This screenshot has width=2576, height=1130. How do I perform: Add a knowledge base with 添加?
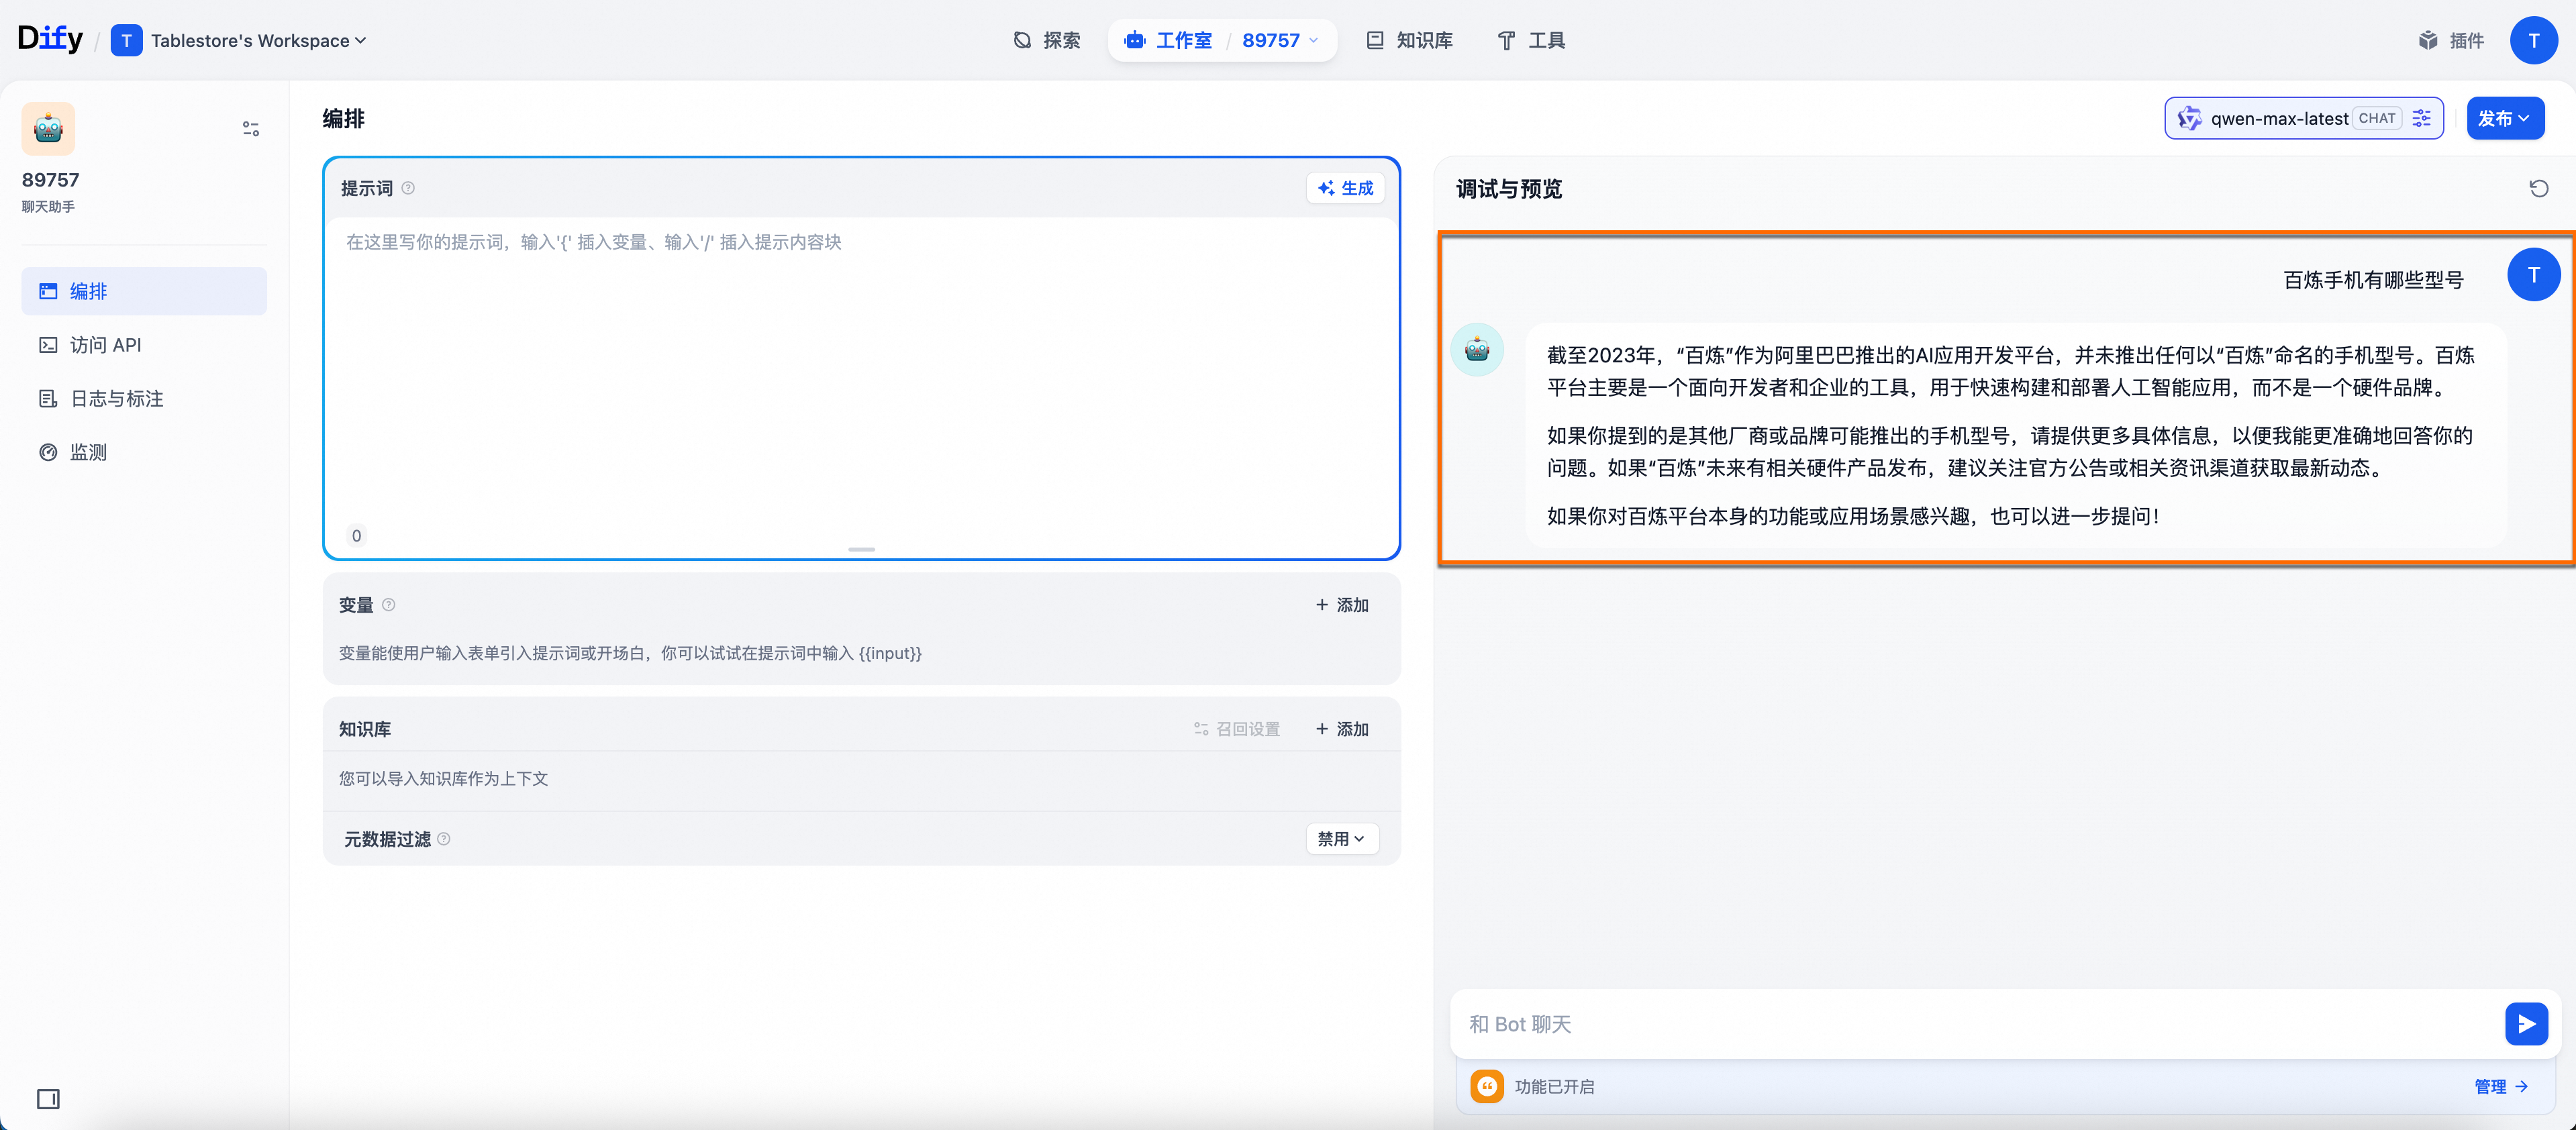click(x=1342, y=729)
